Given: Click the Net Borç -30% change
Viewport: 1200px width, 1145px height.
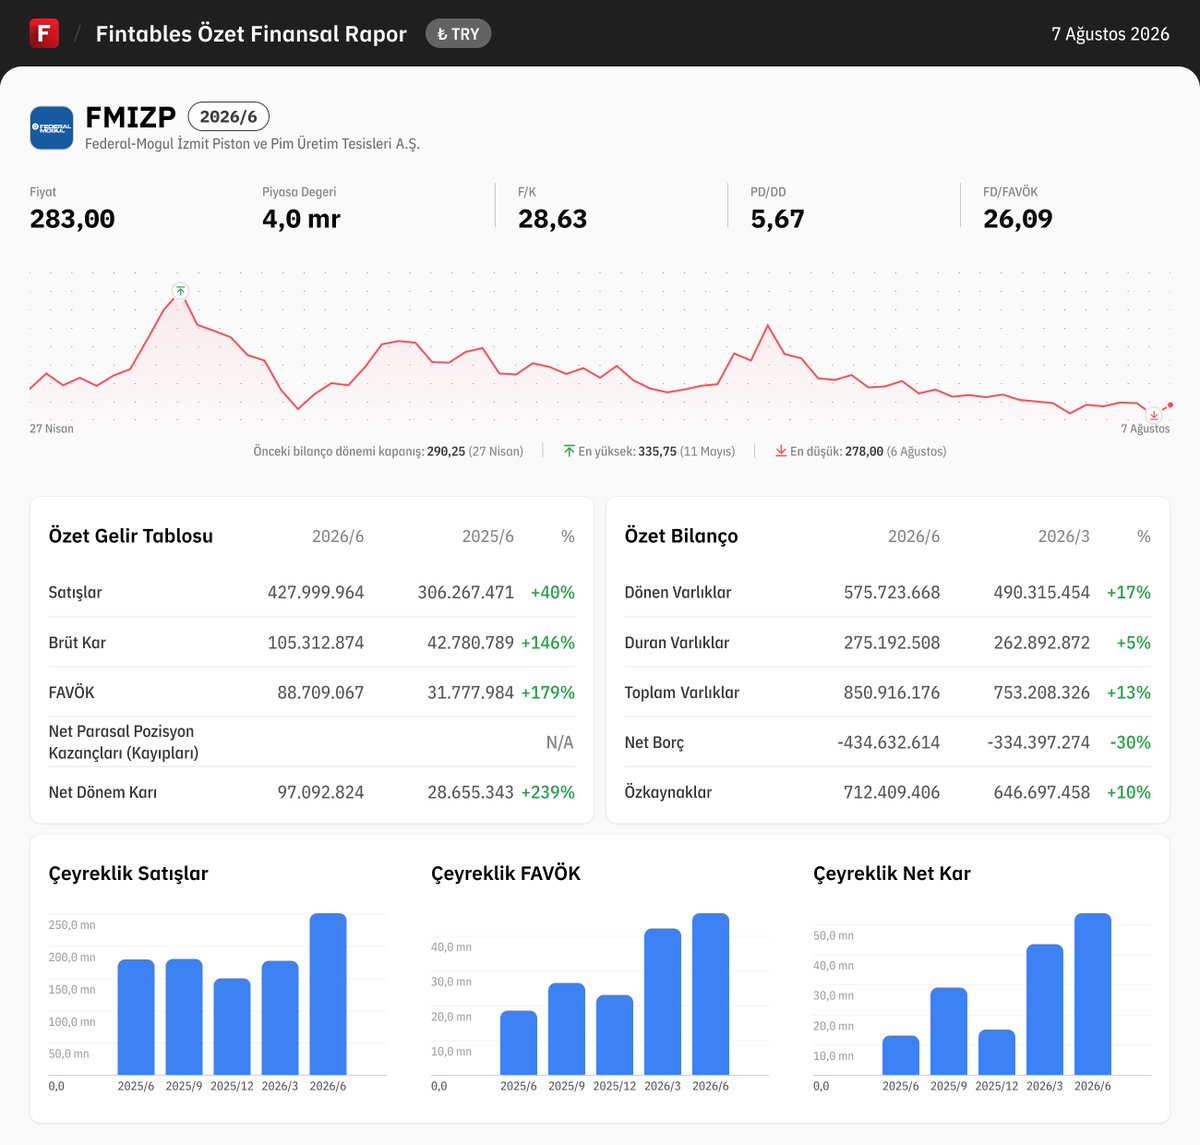Looking at the screenshot, I should click(x=1130, y=742).
